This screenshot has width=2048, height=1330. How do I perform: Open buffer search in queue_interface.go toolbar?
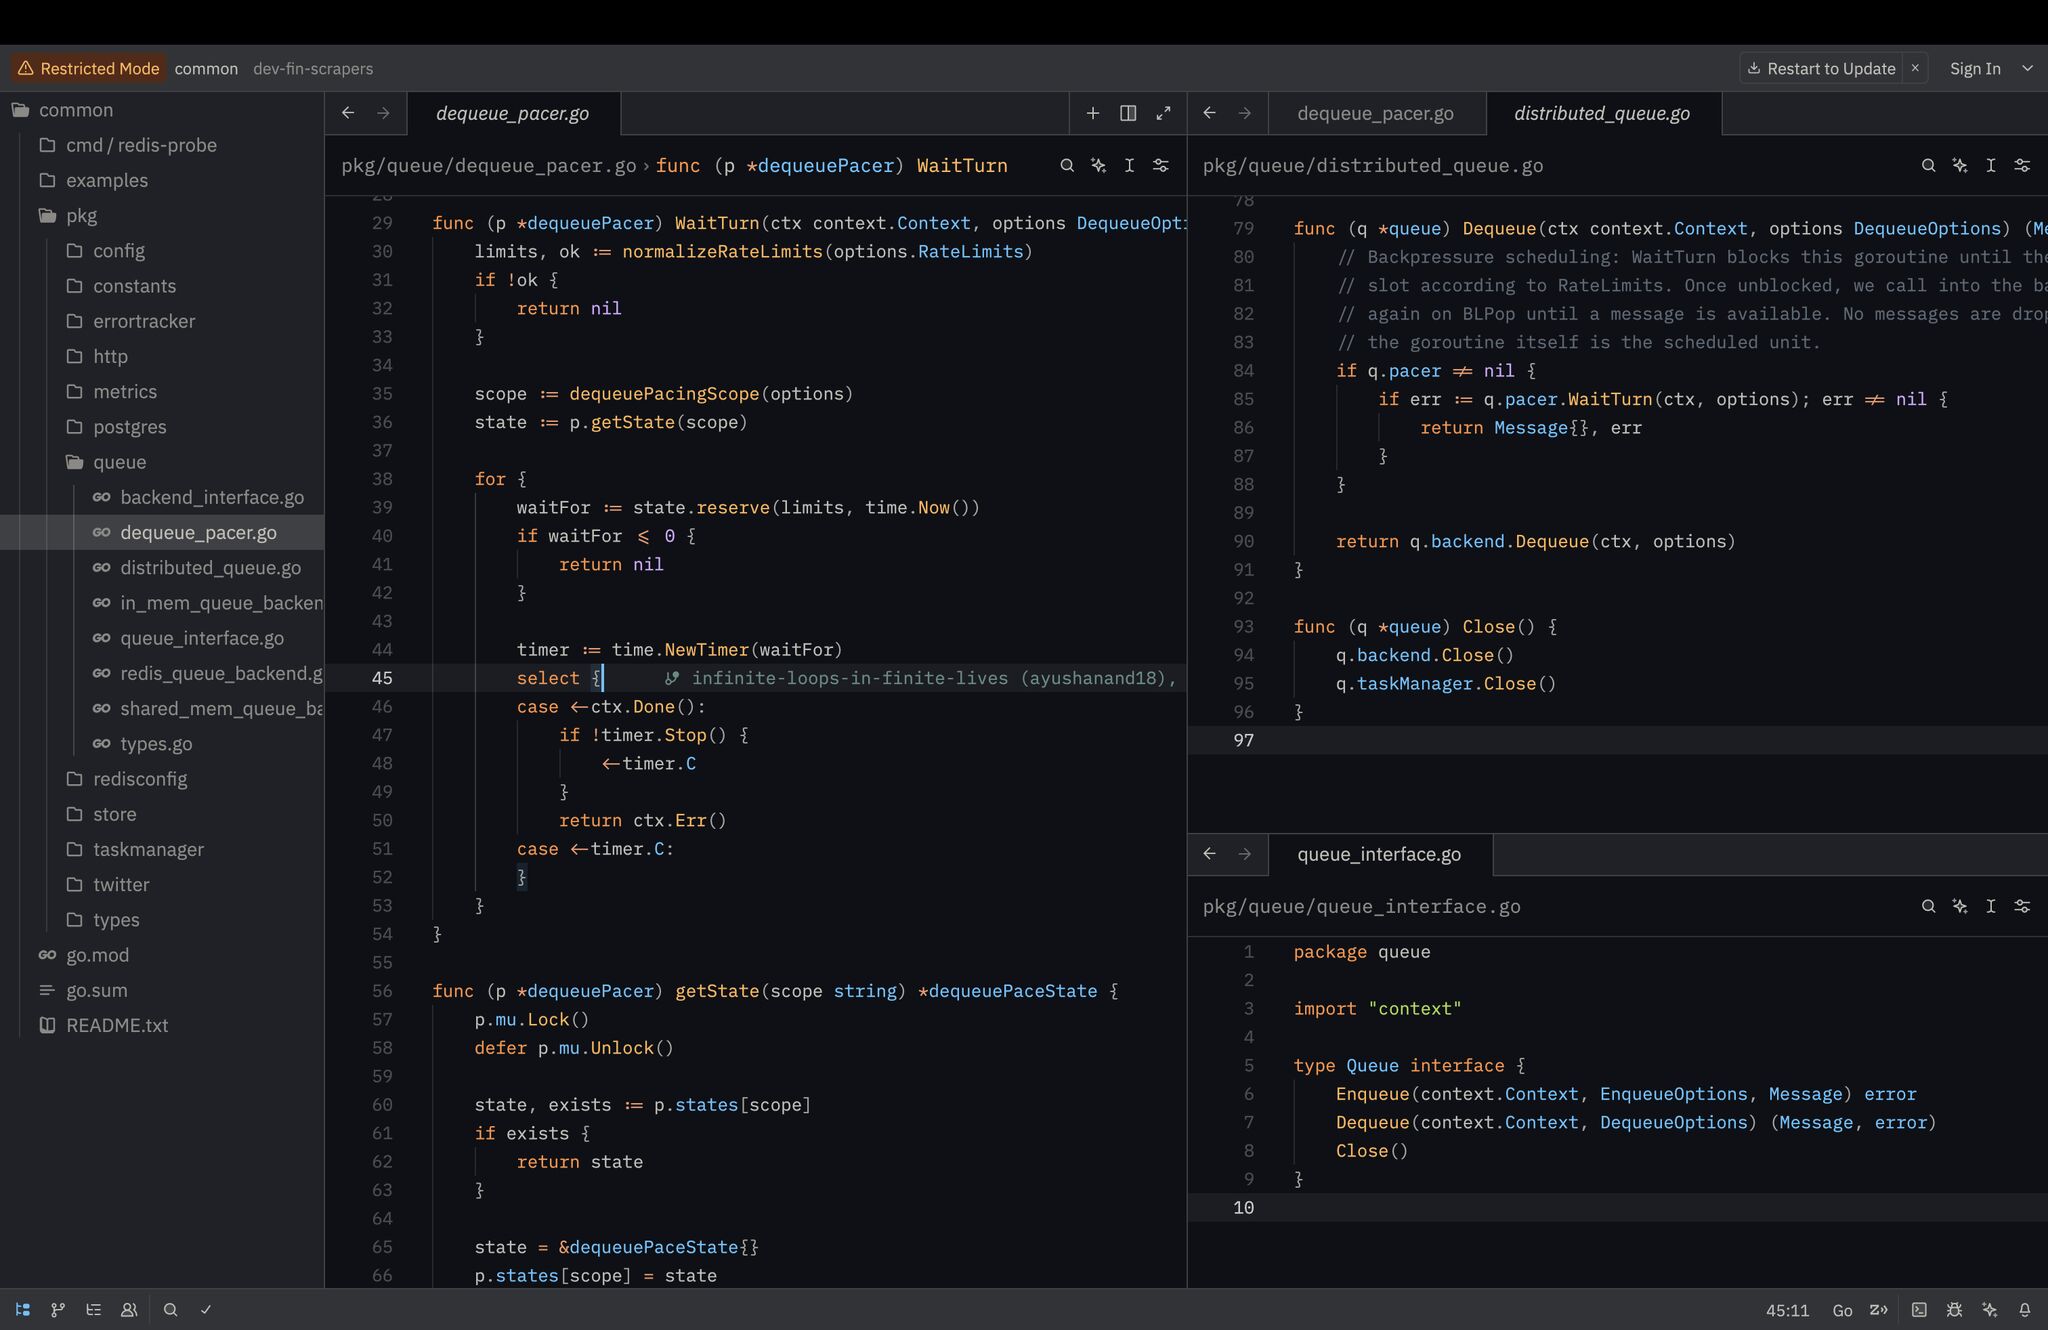[1928, 907]
